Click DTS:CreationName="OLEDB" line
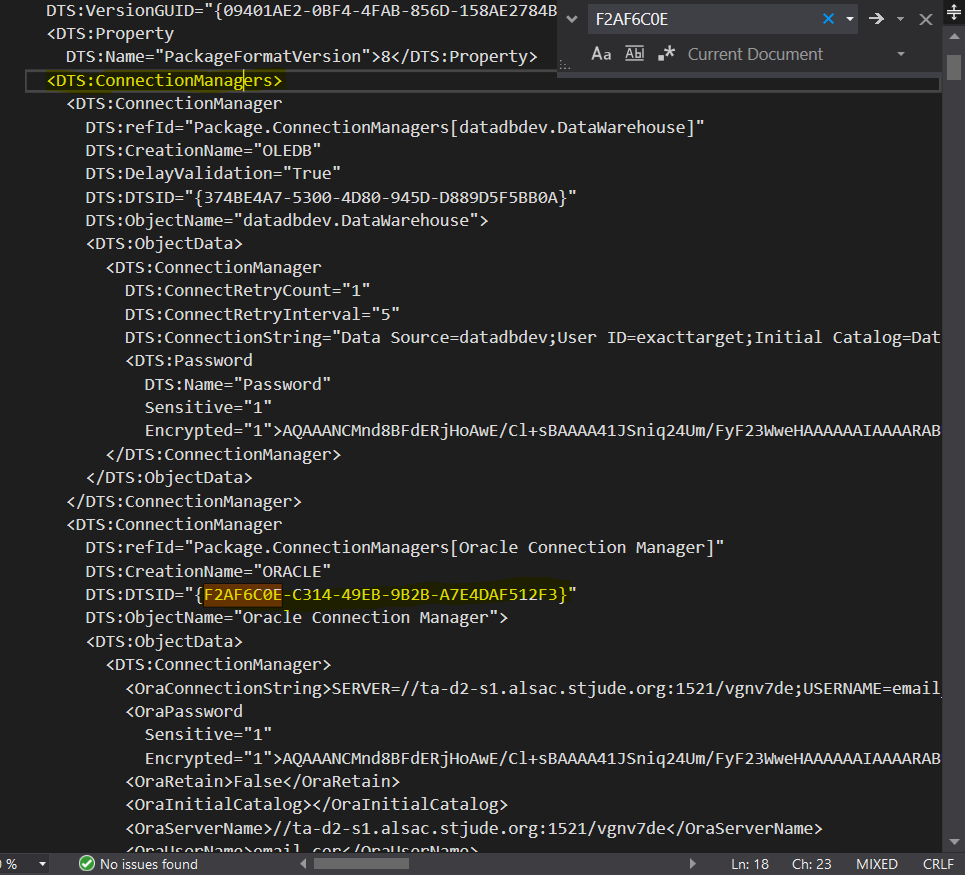Viewport: 965px width, 875px height. coord(203,150)
